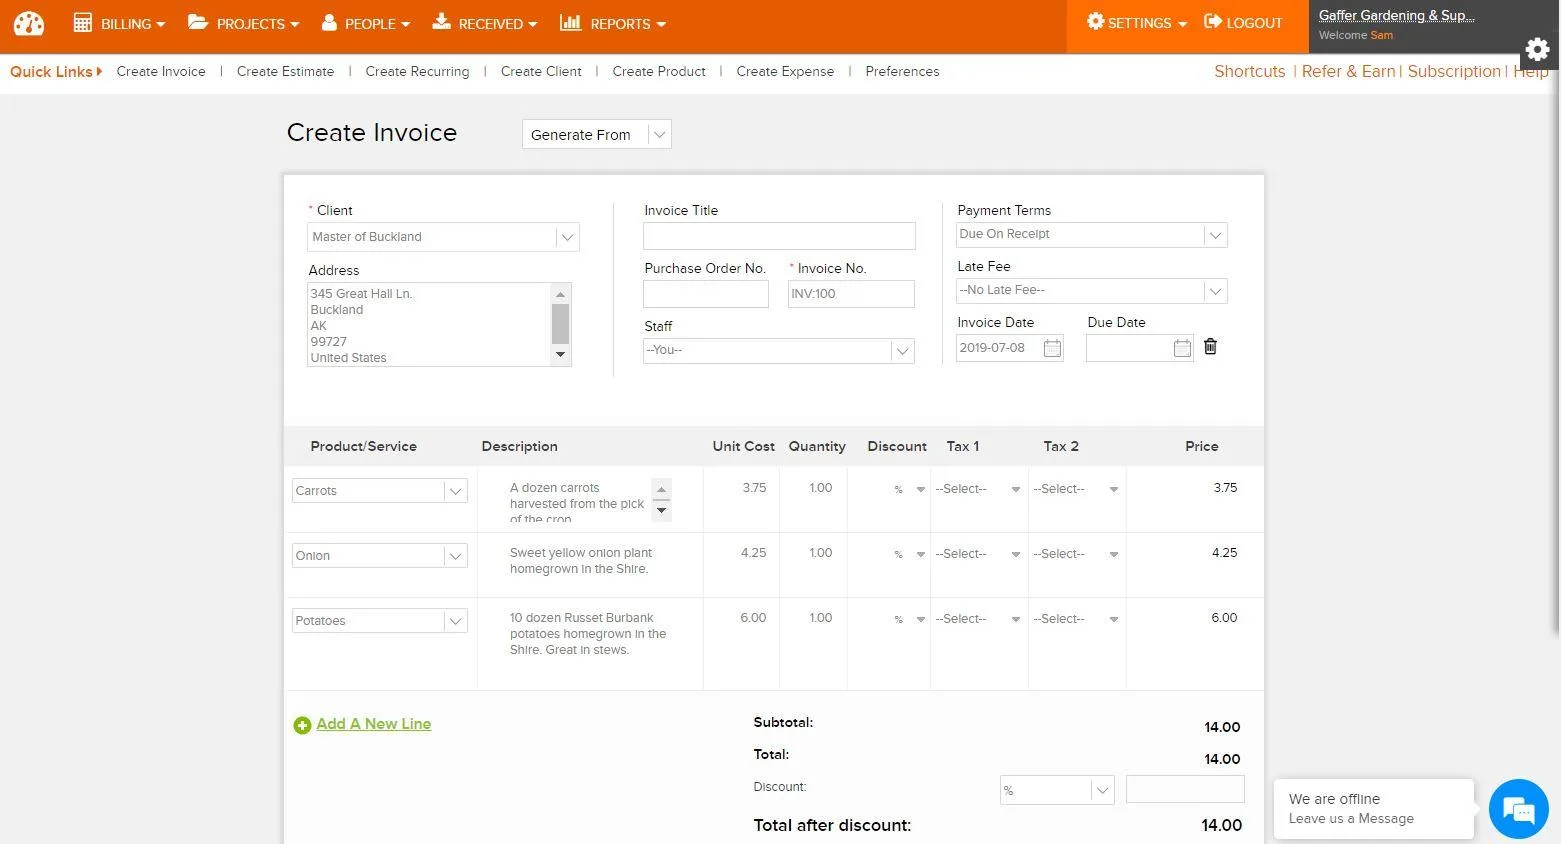Image resolution: width=1561 pixels, height=844 pixels.
Task: Click the dashboard gauge logo icon
Action: point(29,23)
